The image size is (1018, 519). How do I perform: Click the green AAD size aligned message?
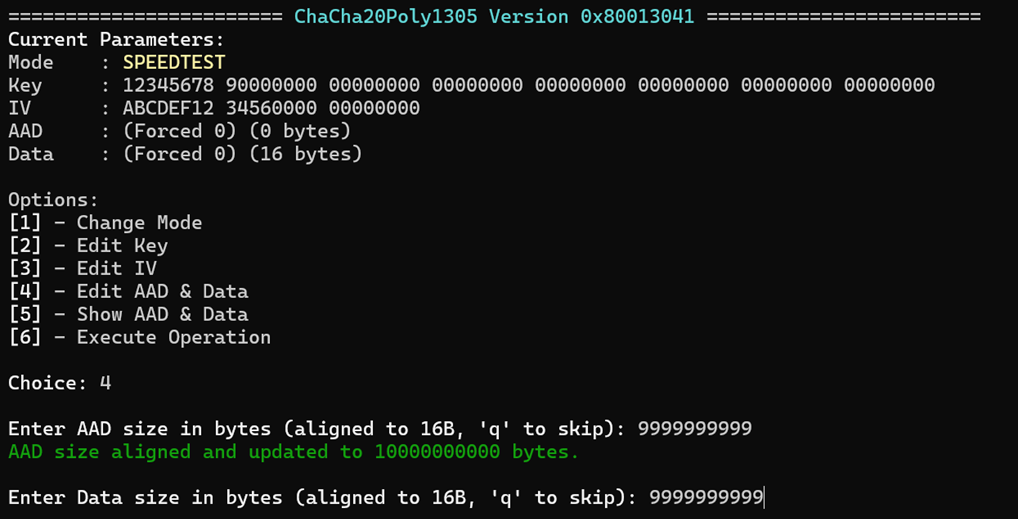[x=293, y=451]
